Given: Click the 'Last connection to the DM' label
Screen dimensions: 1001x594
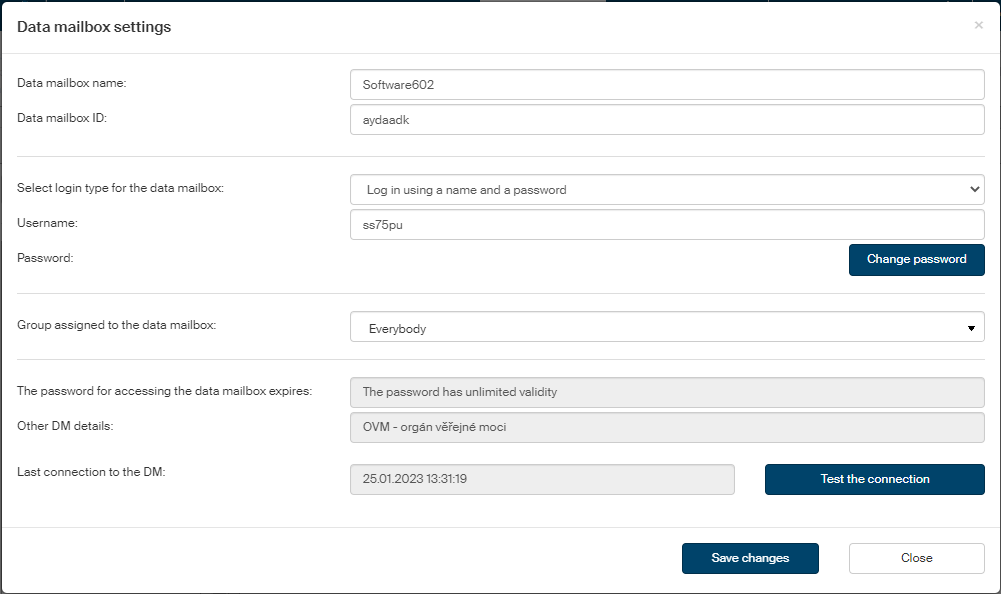Looking at the screenshot, I should [91, 472].
